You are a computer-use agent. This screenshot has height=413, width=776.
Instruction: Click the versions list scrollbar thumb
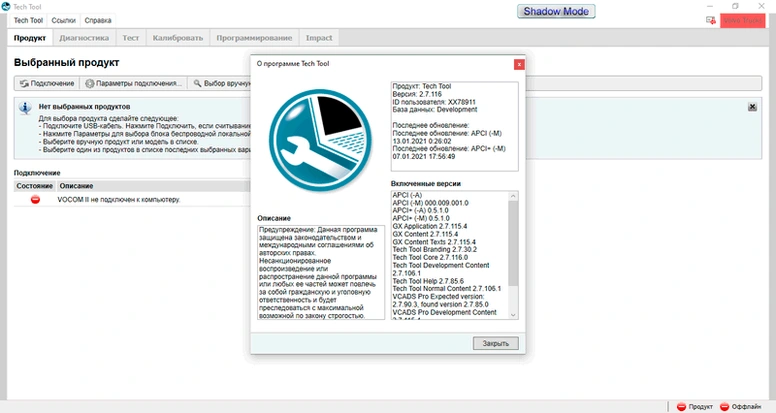[x=513, y=243]
